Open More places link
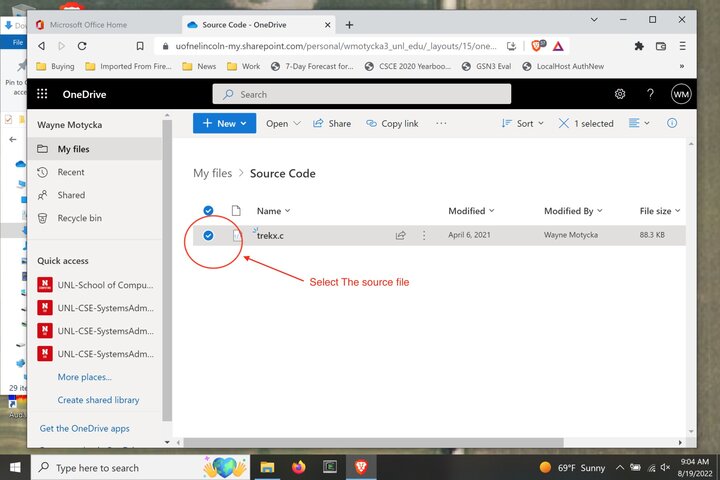This screenshot has height=480, width=720. [x=84, y=377]
